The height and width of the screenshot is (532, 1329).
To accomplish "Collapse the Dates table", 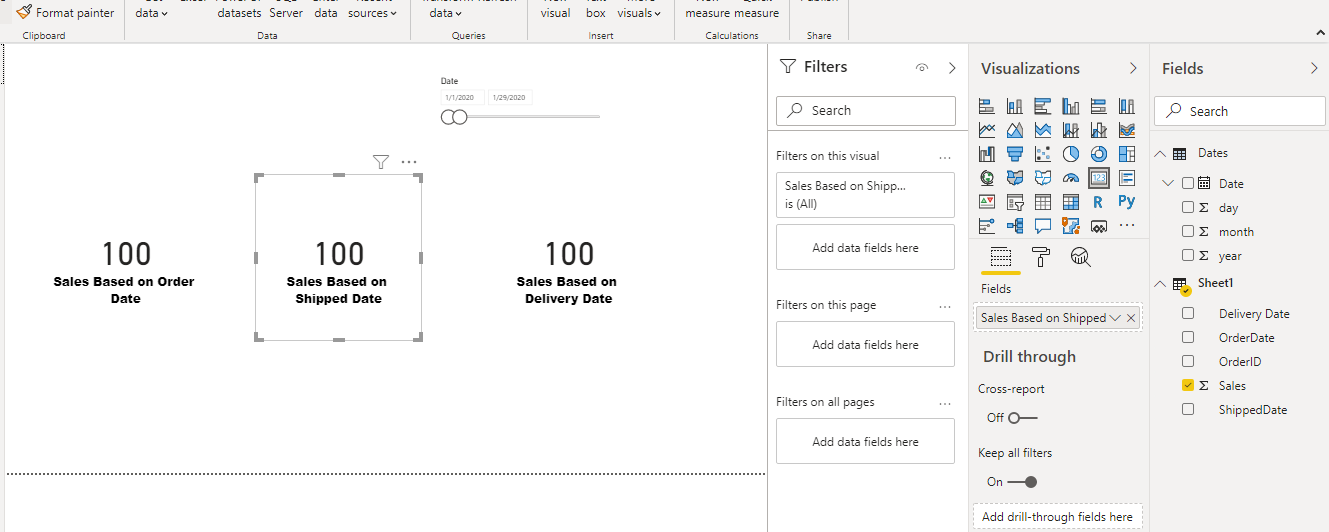I will [1160, 154].
